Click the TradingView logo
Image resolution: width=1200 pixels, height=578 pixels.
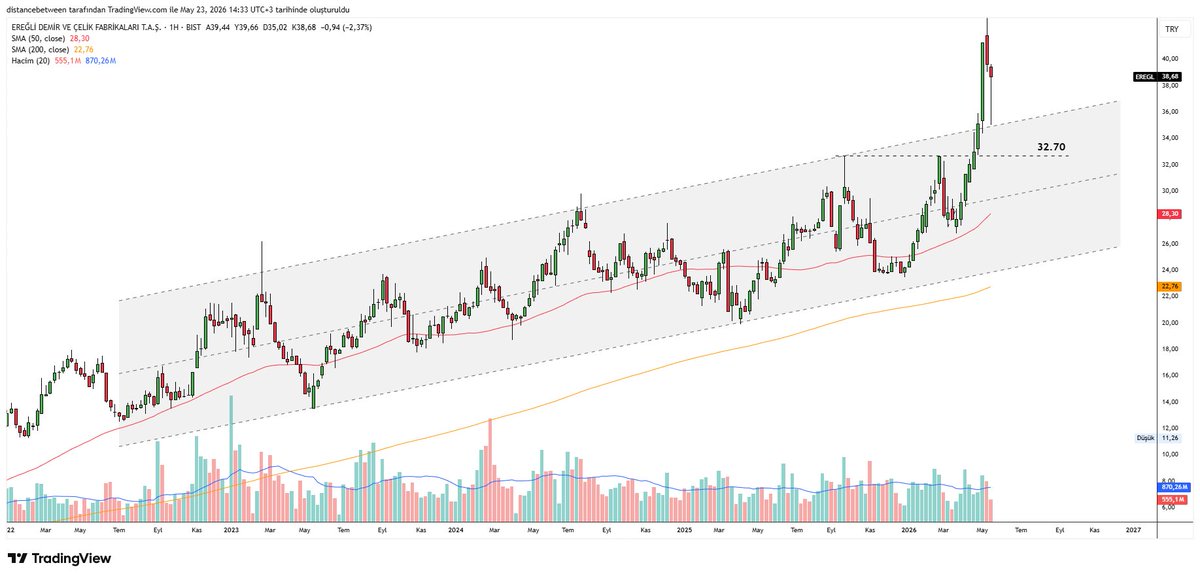(x=59, y=558)
